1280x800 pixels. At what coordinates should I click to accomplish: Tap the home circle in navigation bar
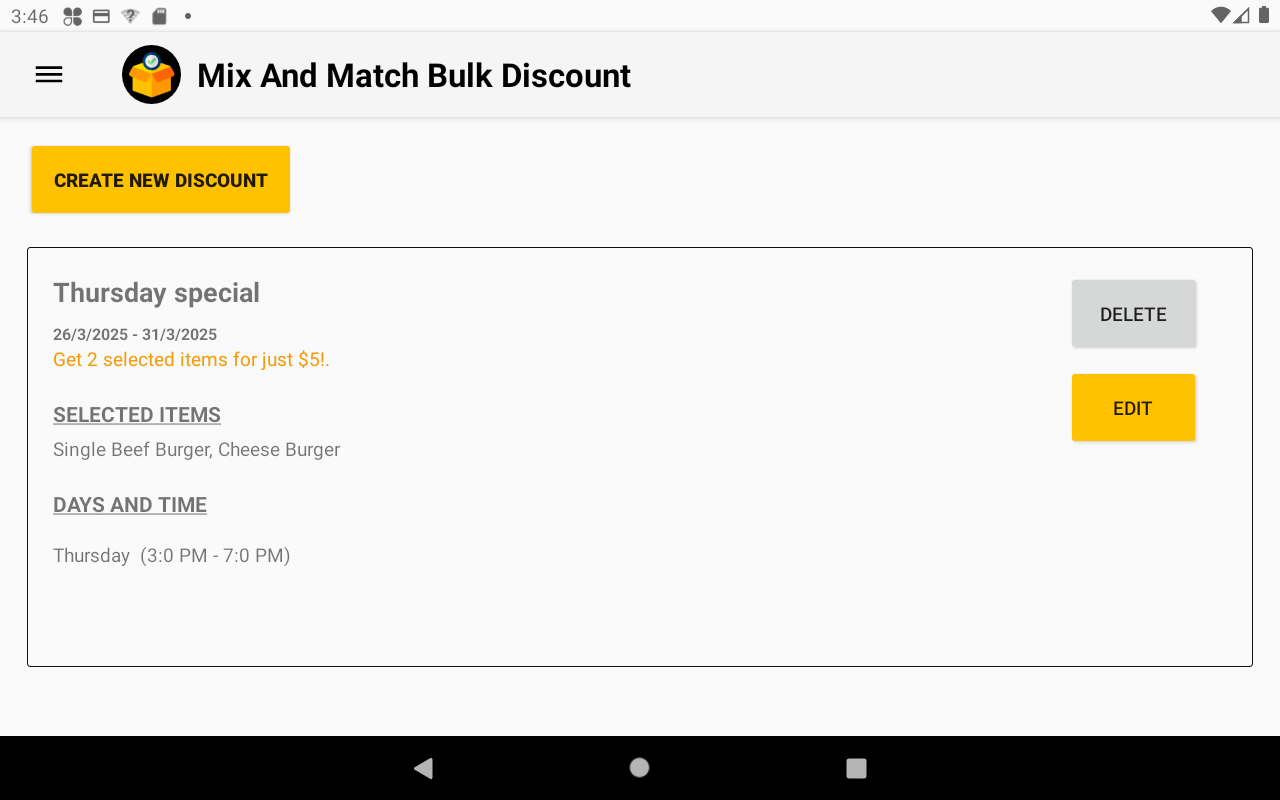639,767
